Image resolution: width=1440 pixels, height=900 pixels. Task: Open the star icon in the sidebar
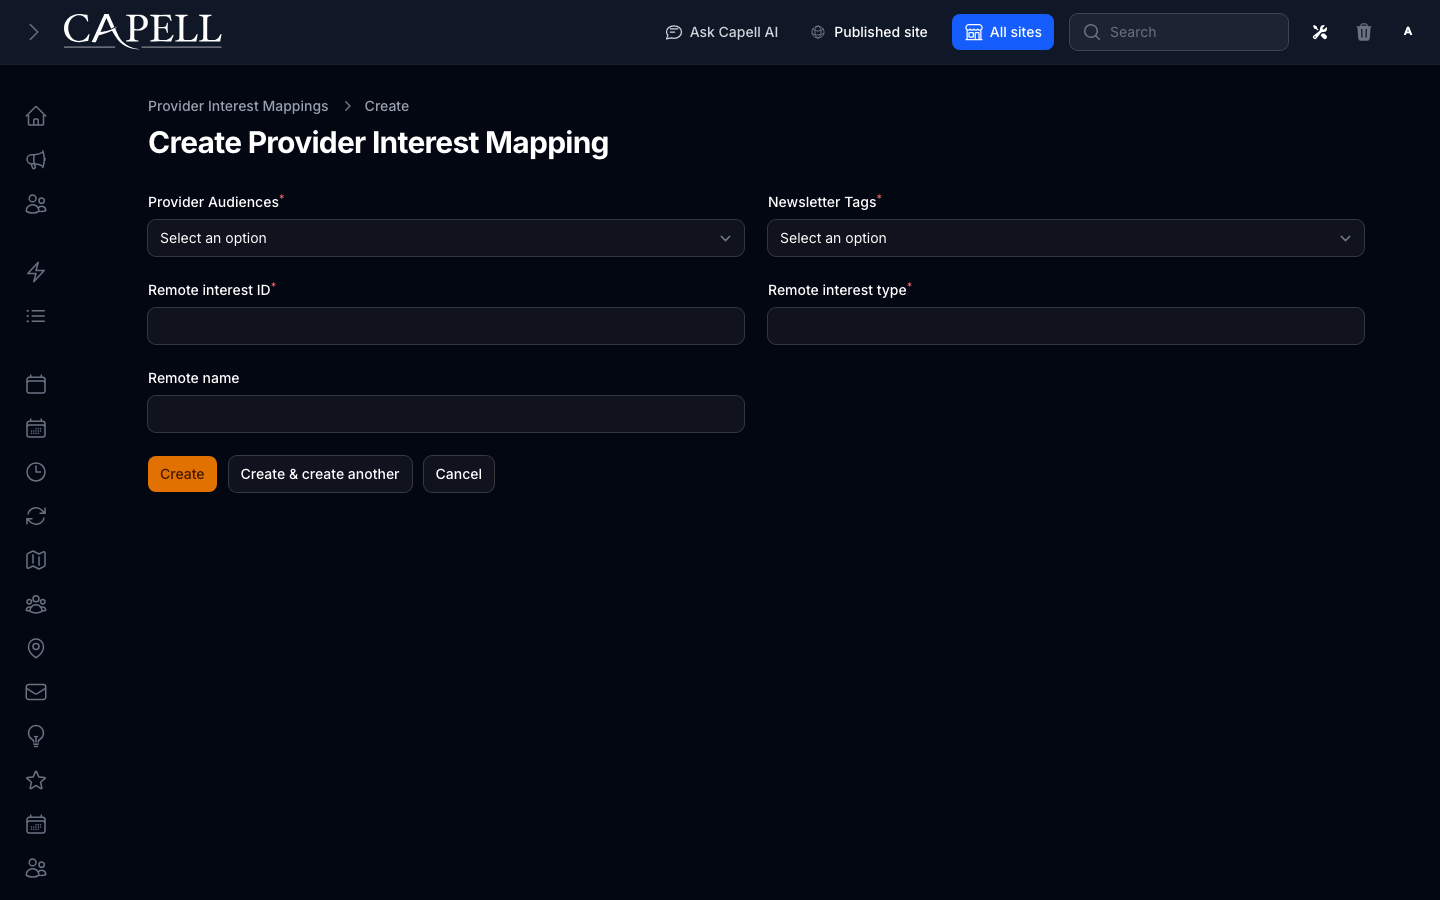pyautogui.click(x=36, y=780)
